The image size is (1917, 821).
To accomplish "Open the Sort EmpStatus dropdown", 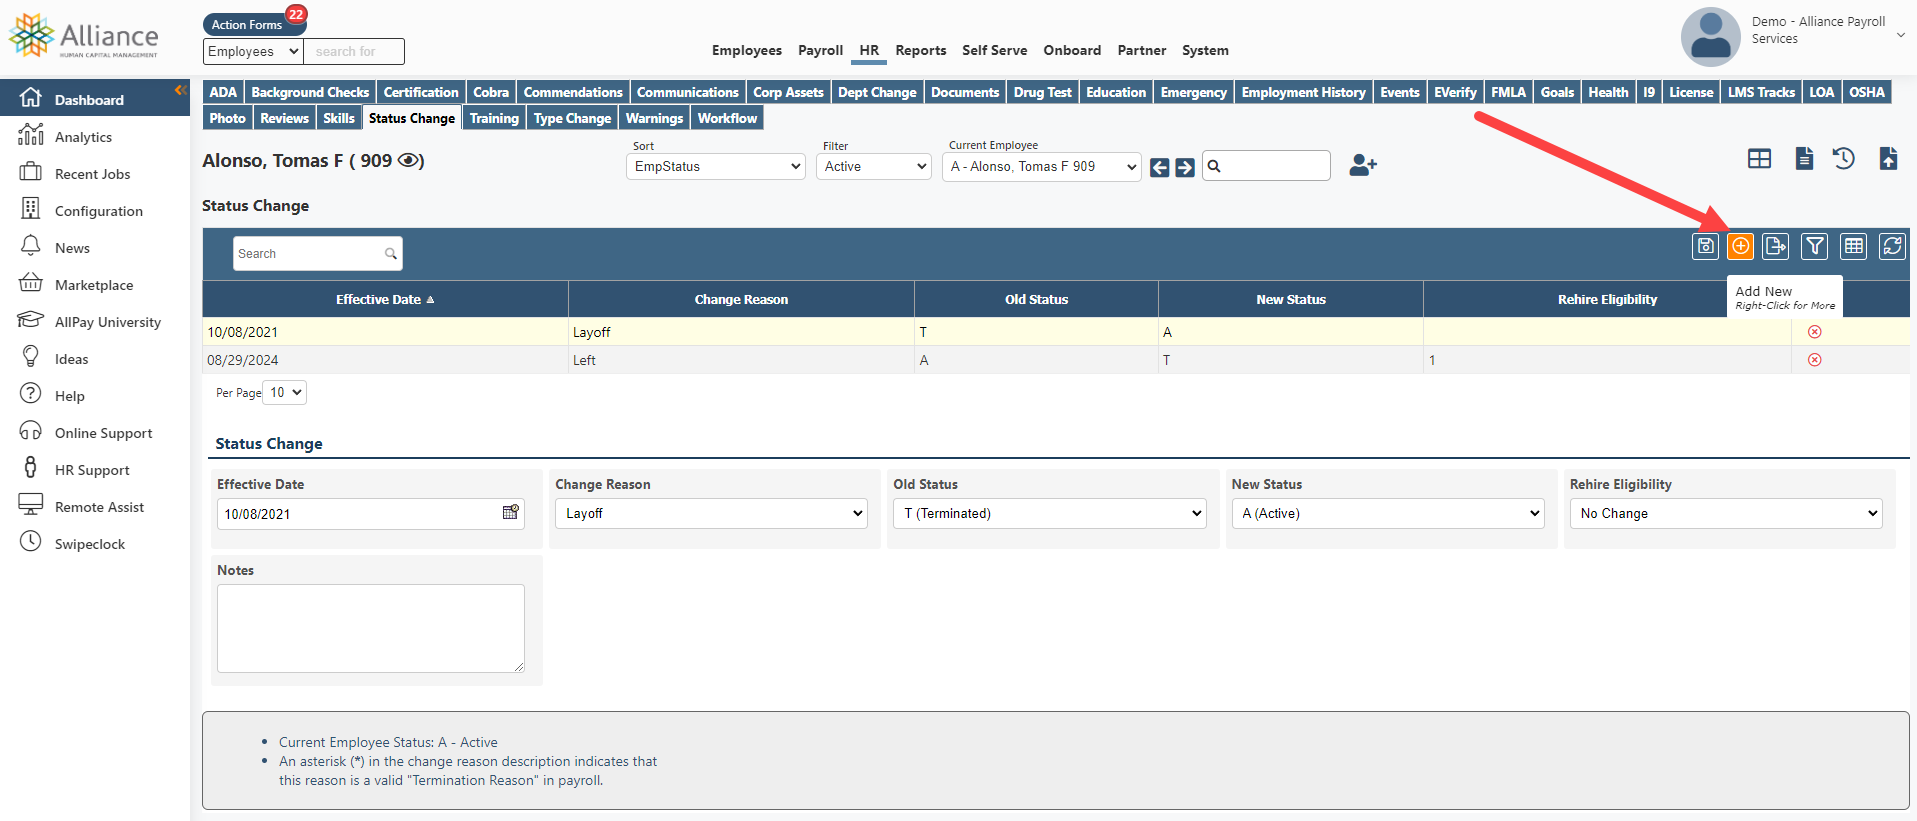I will click(716, 166).
